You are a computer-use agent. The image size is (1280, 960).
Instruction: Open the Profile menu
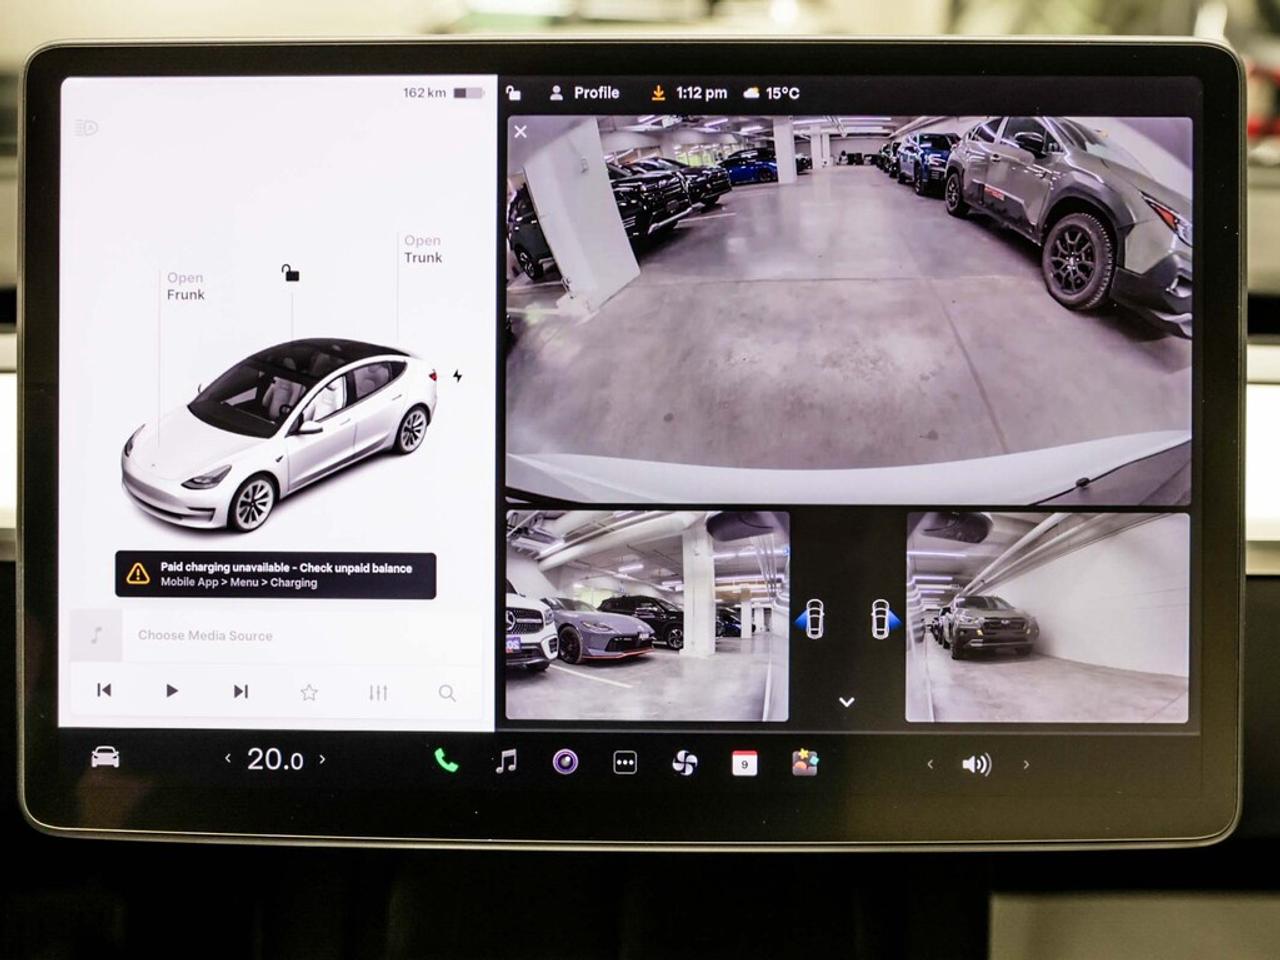585,93
